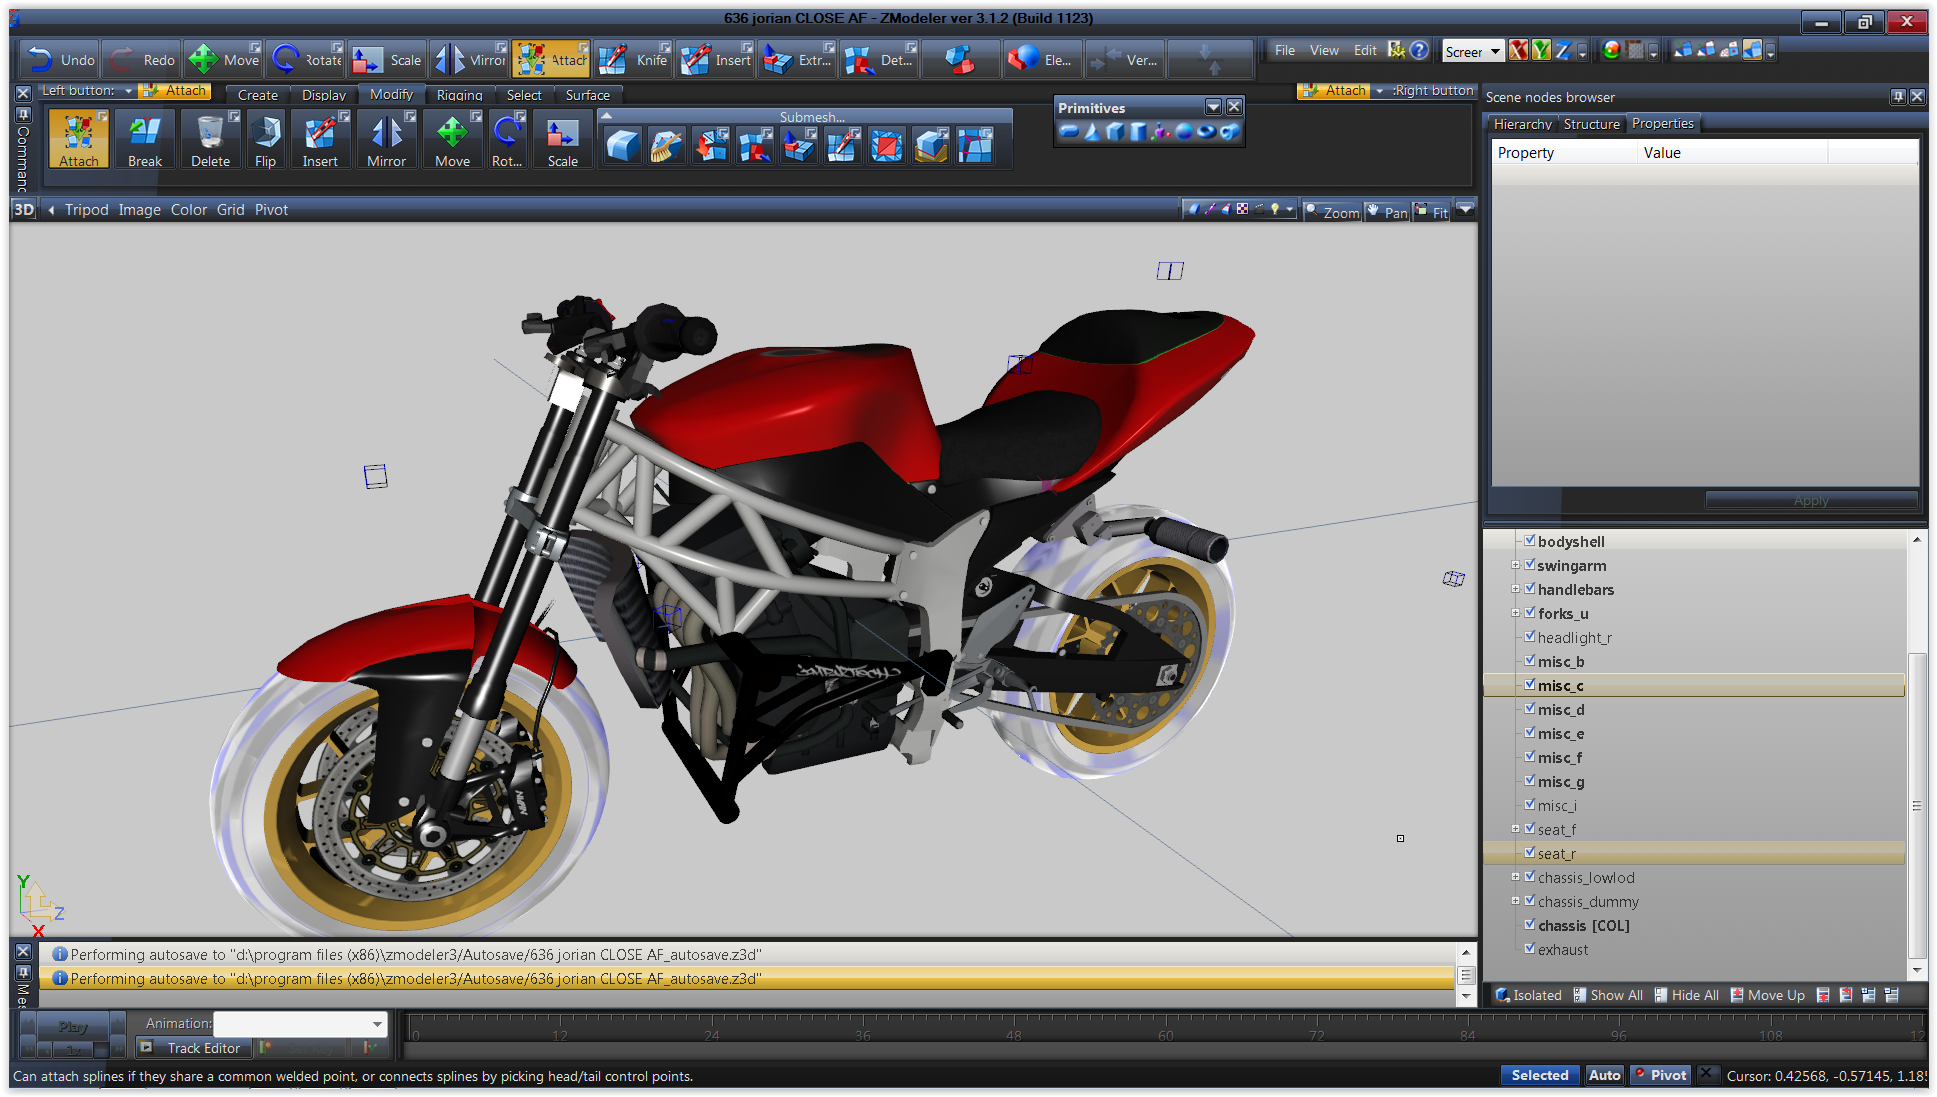Screen dimensions: 1937x1097
Task: Select the Flip tool in the Modify panel
Action: coord(265,140)
